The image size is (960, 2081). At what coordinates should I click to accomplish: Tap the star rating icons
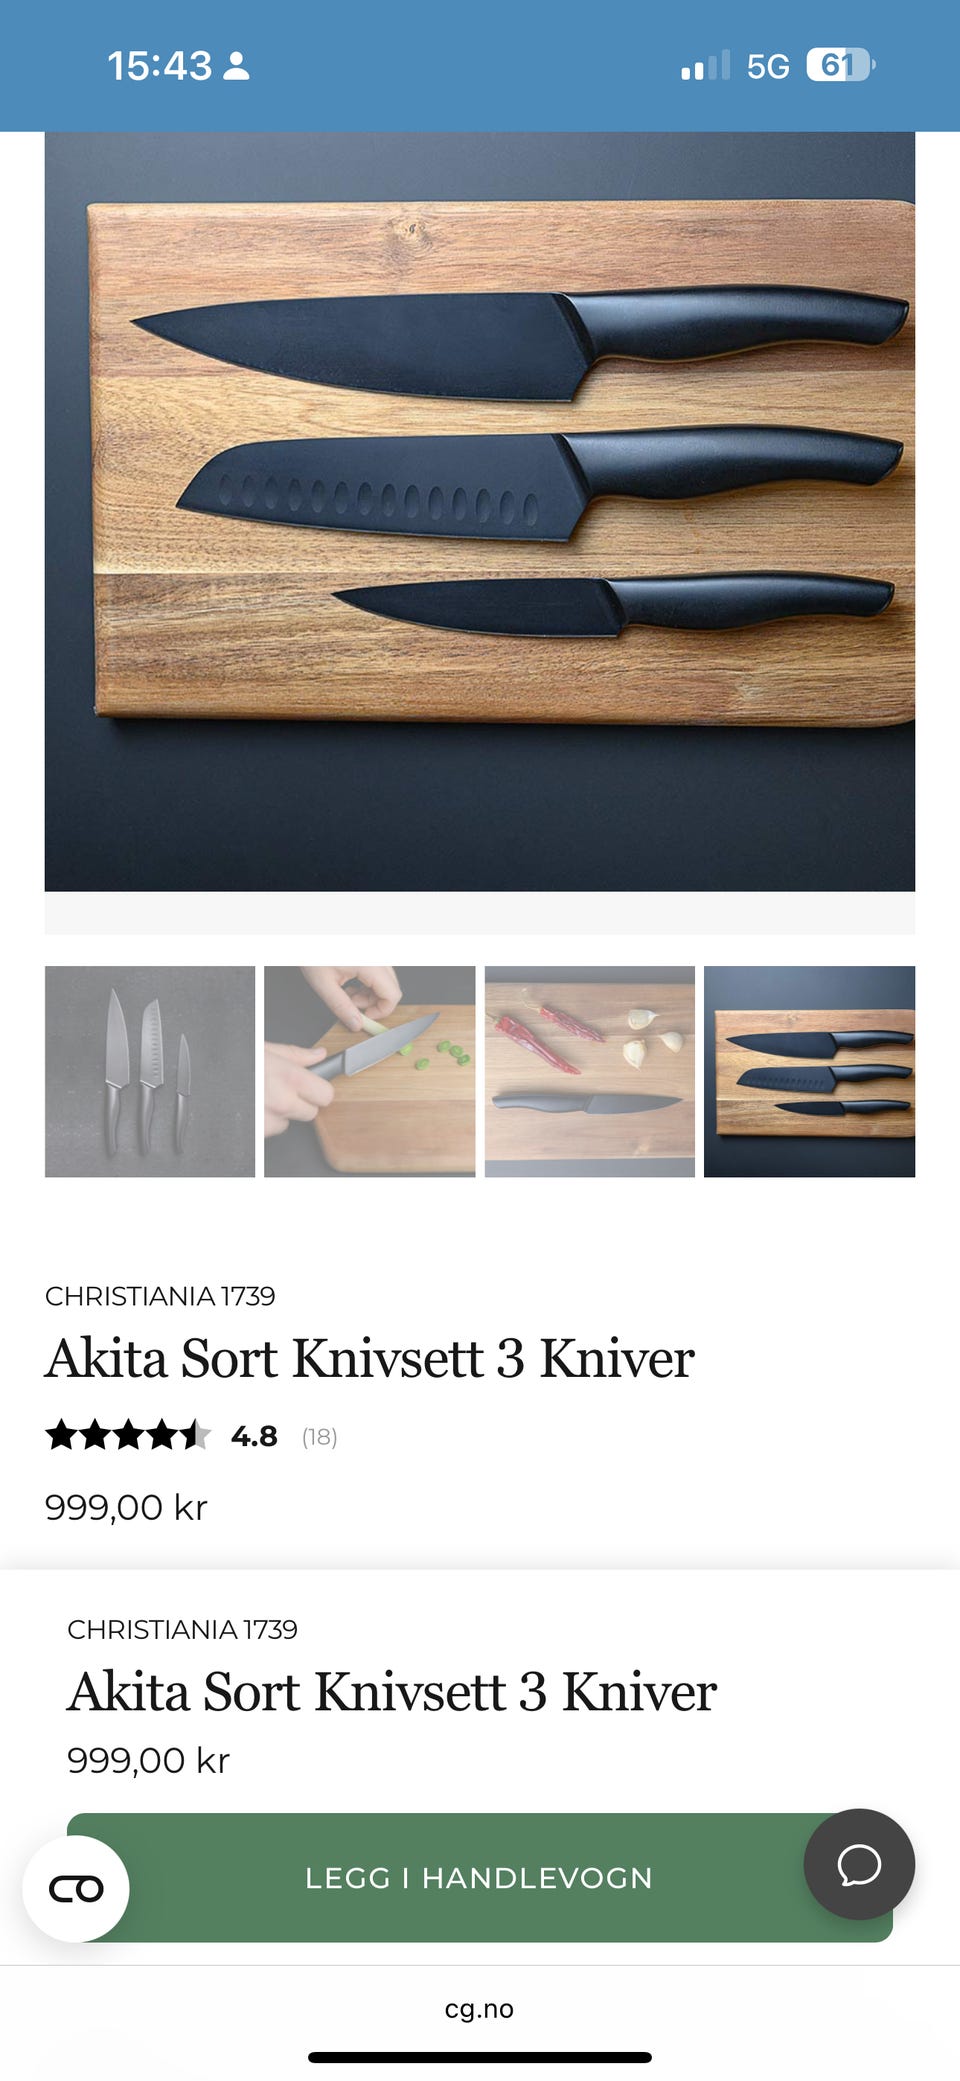coord(128,1436)
